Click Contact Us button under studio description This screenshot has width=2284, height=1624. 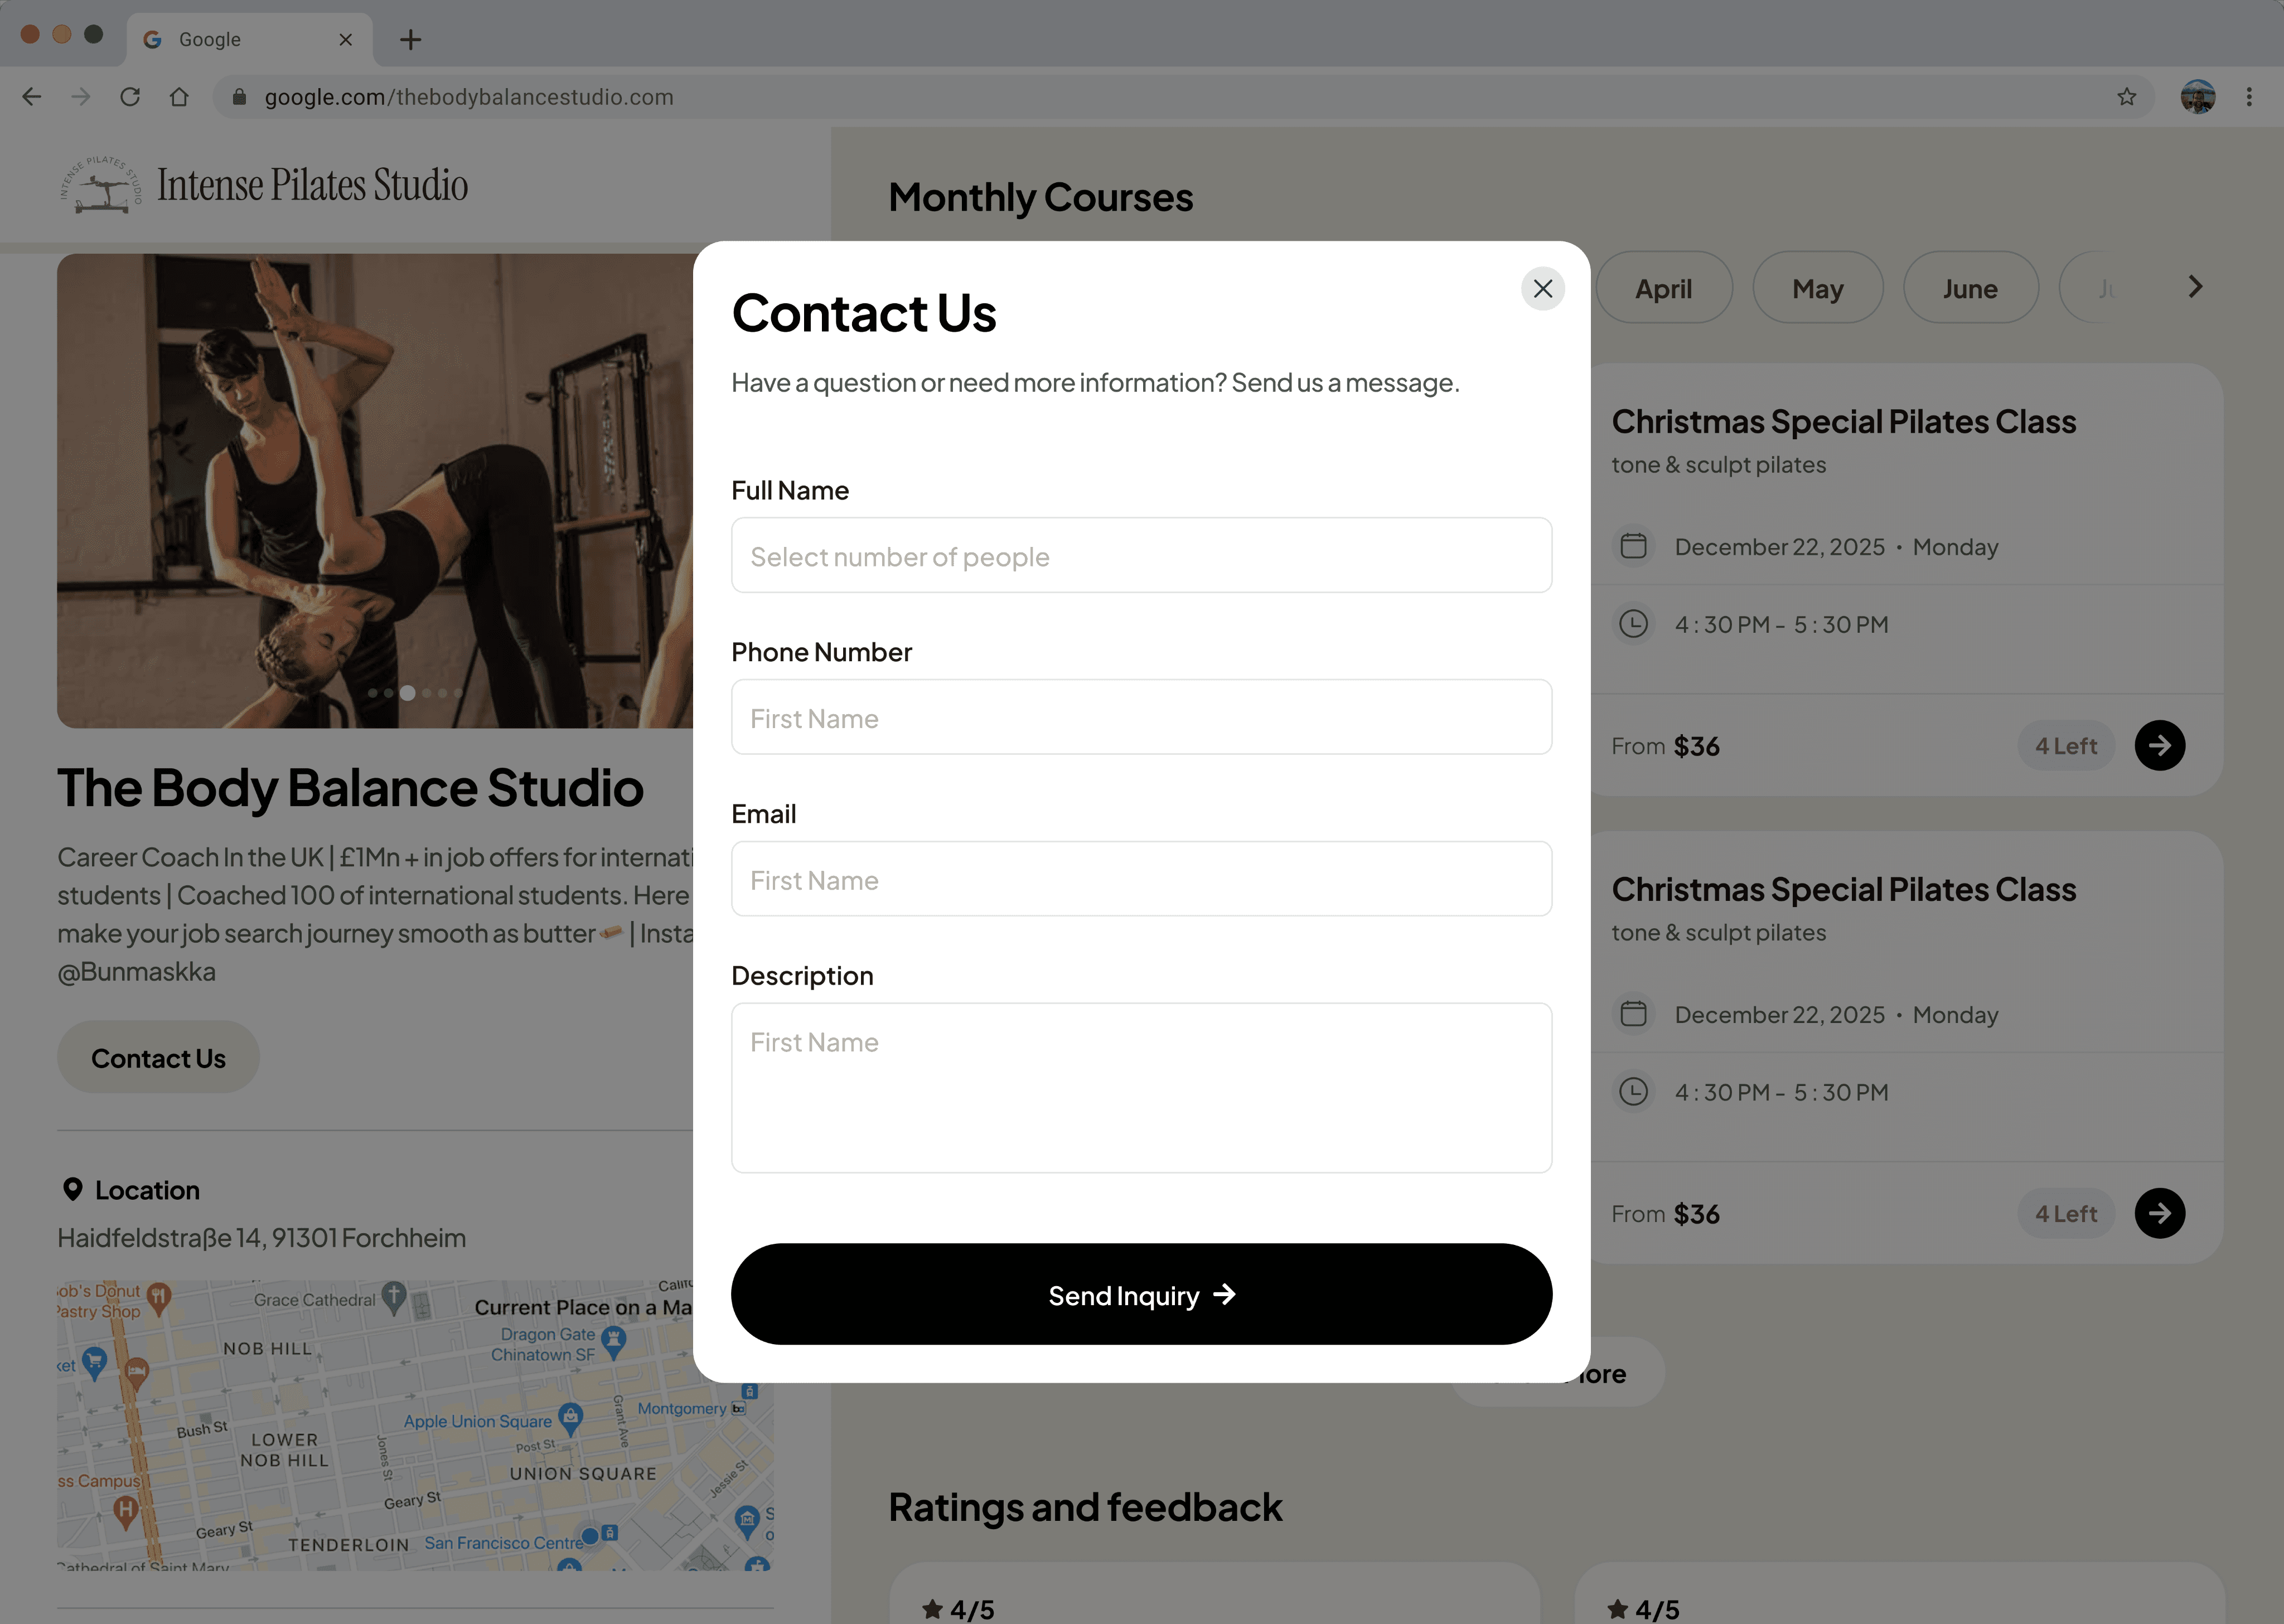tap(158, 1058)
